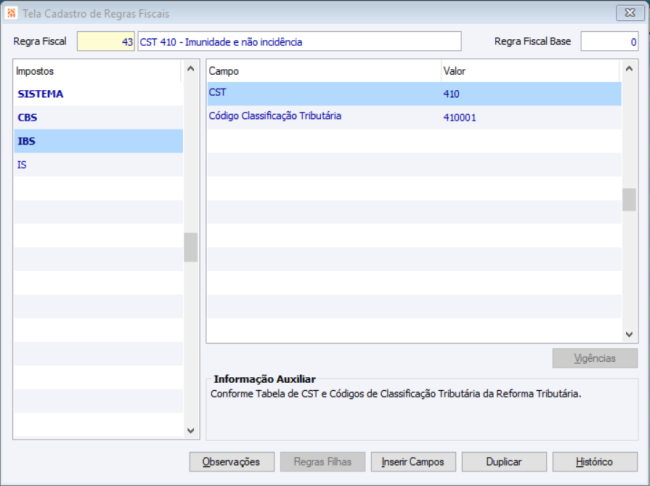Select Código Classificação Tributária row

(414, 117)
